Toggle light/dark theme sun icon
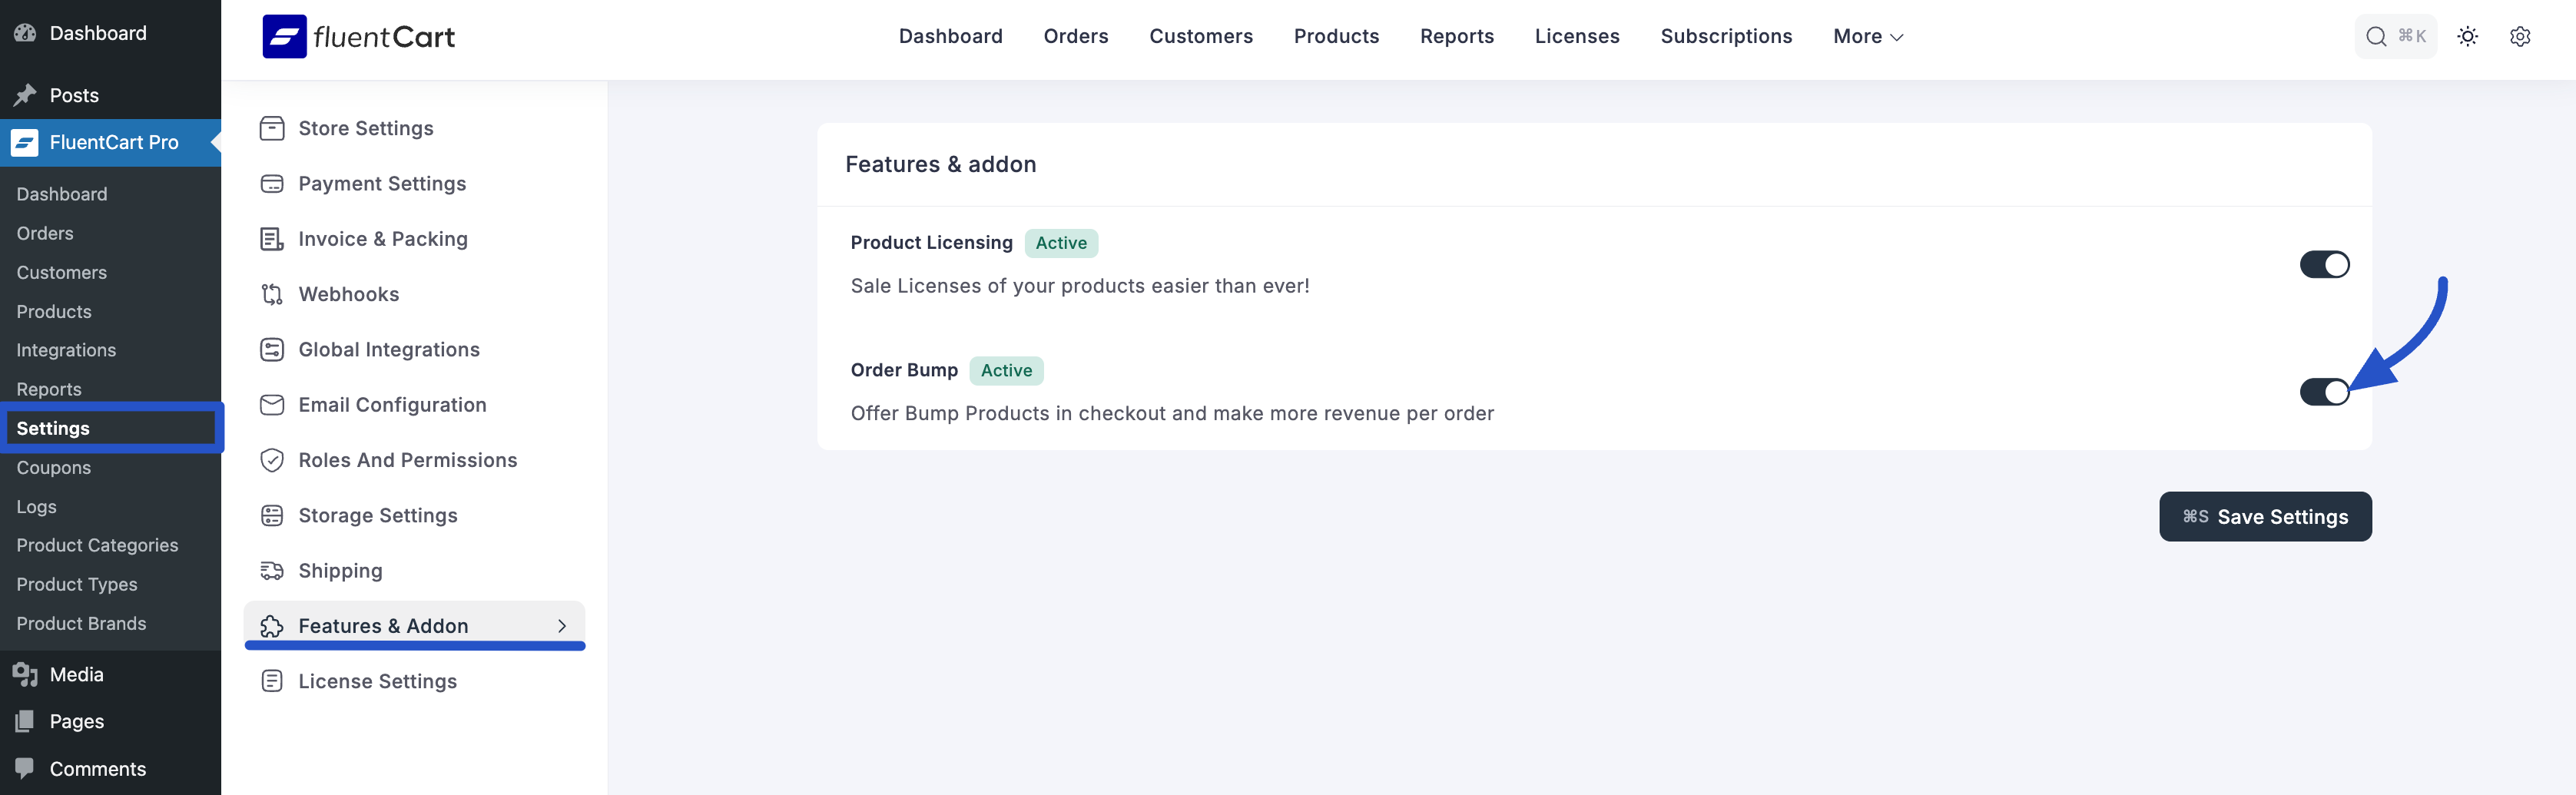 click(2467, 37)
